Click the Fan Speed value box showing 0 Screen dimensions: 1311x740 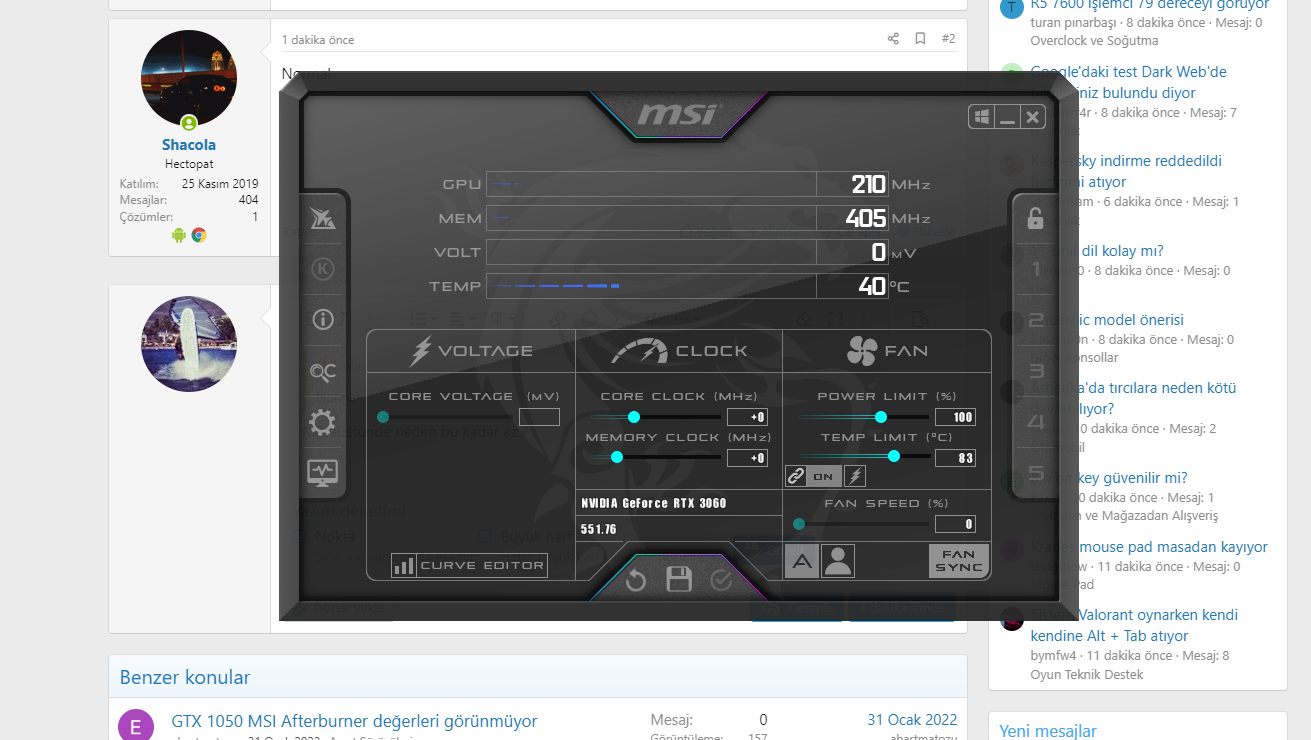(955, 524)
